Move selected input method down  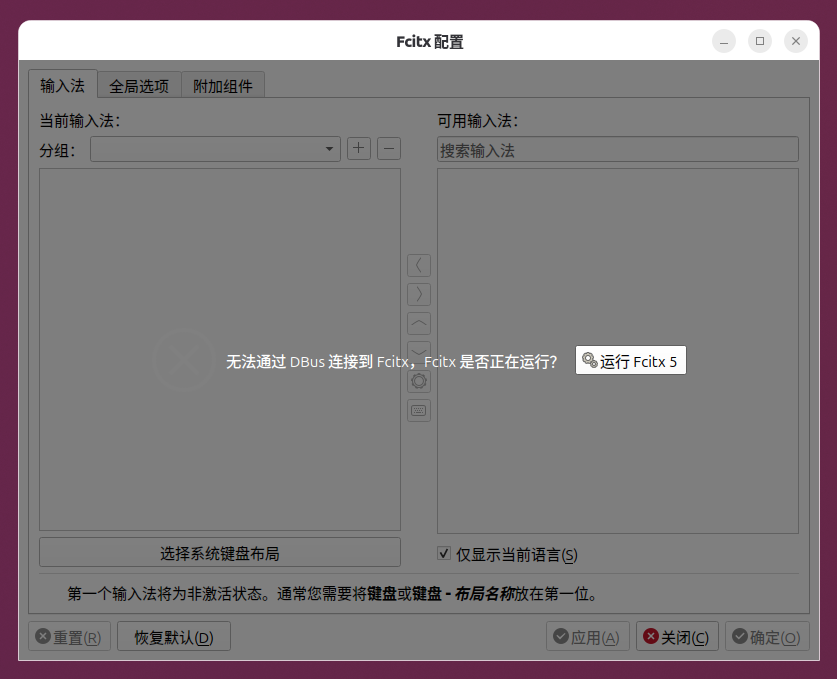(419, 351)
